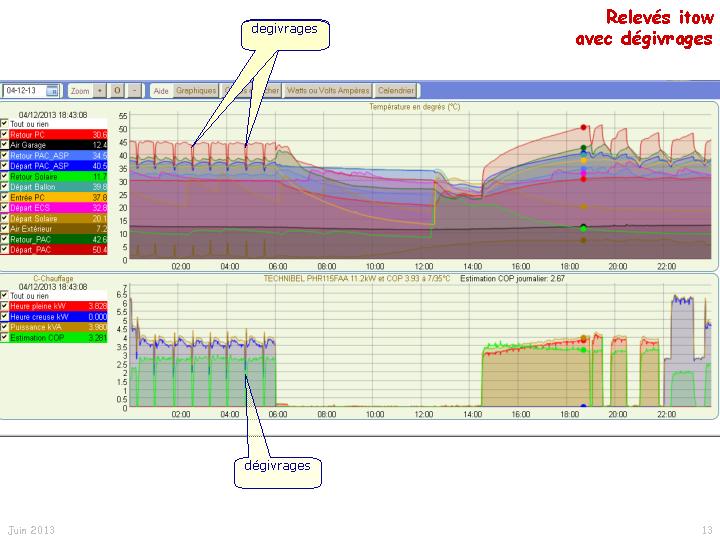Viewport: 720px width, 540px height.
Task: Click the zoom reset O button
Action: pyautogui.click(x=117, y=91)
